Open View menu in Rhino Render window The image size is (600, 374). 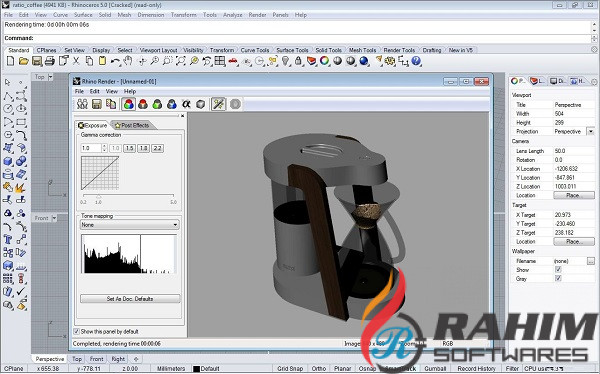click(x=111, y=91)
